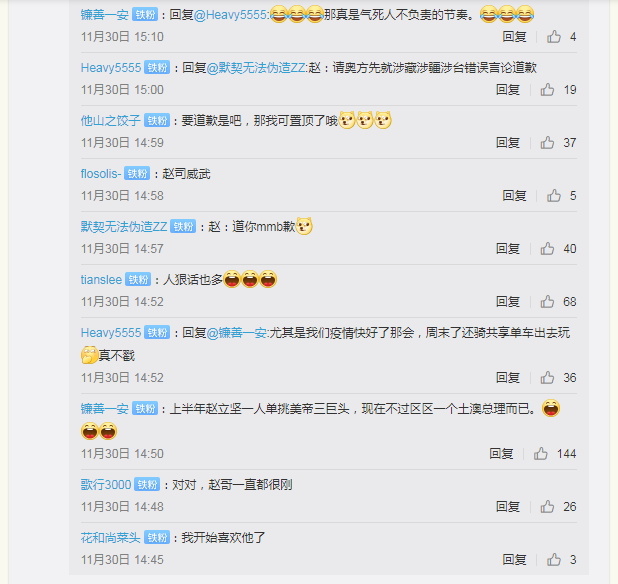618x584 pixels.
Task: Like the comment with 144 thumbs-up
Action: 540,454
